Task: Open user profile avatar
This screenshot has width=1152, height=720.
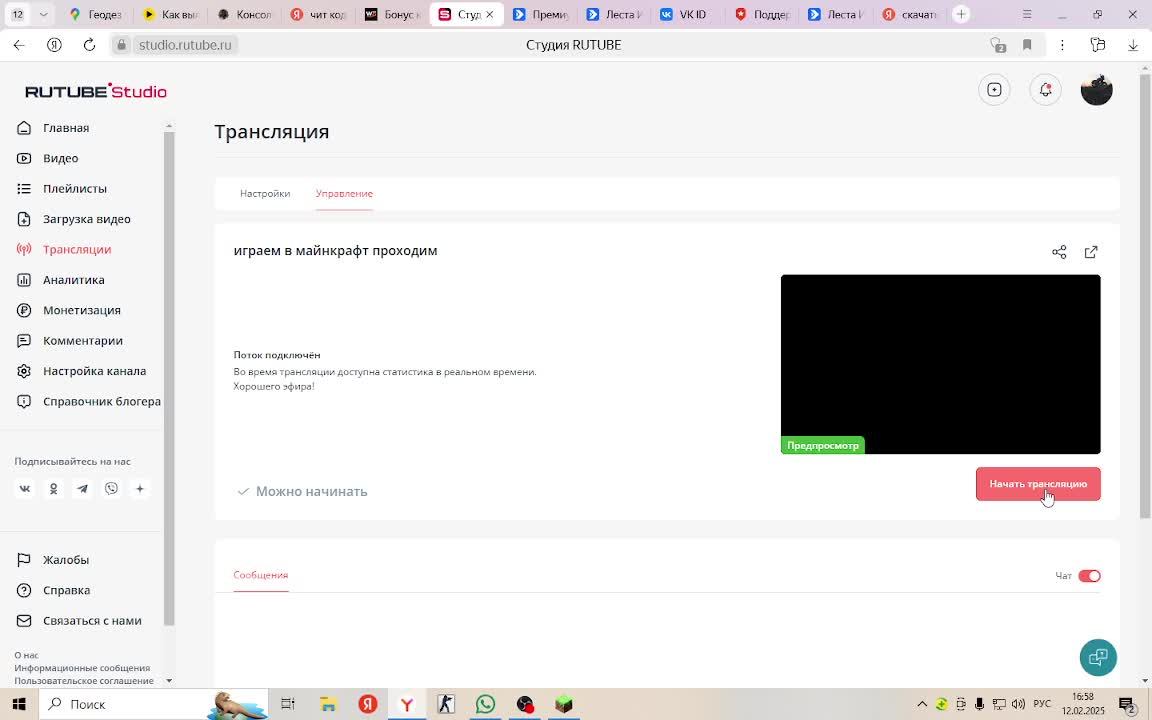Action: click(1096, 90)
